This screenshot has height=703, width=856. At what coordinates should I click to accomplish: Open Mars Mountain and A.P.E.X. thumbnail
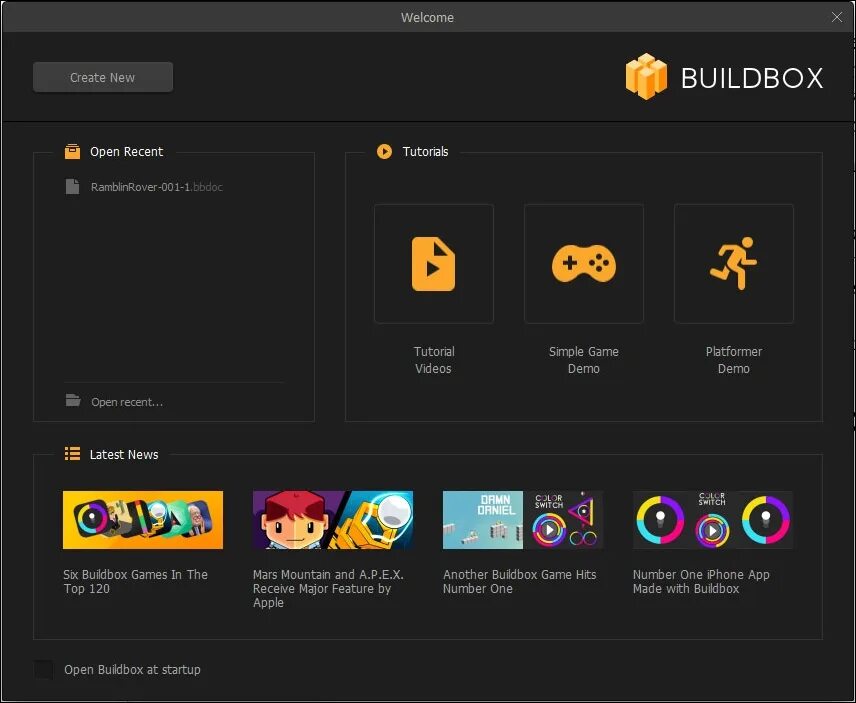tap(333, 520)
